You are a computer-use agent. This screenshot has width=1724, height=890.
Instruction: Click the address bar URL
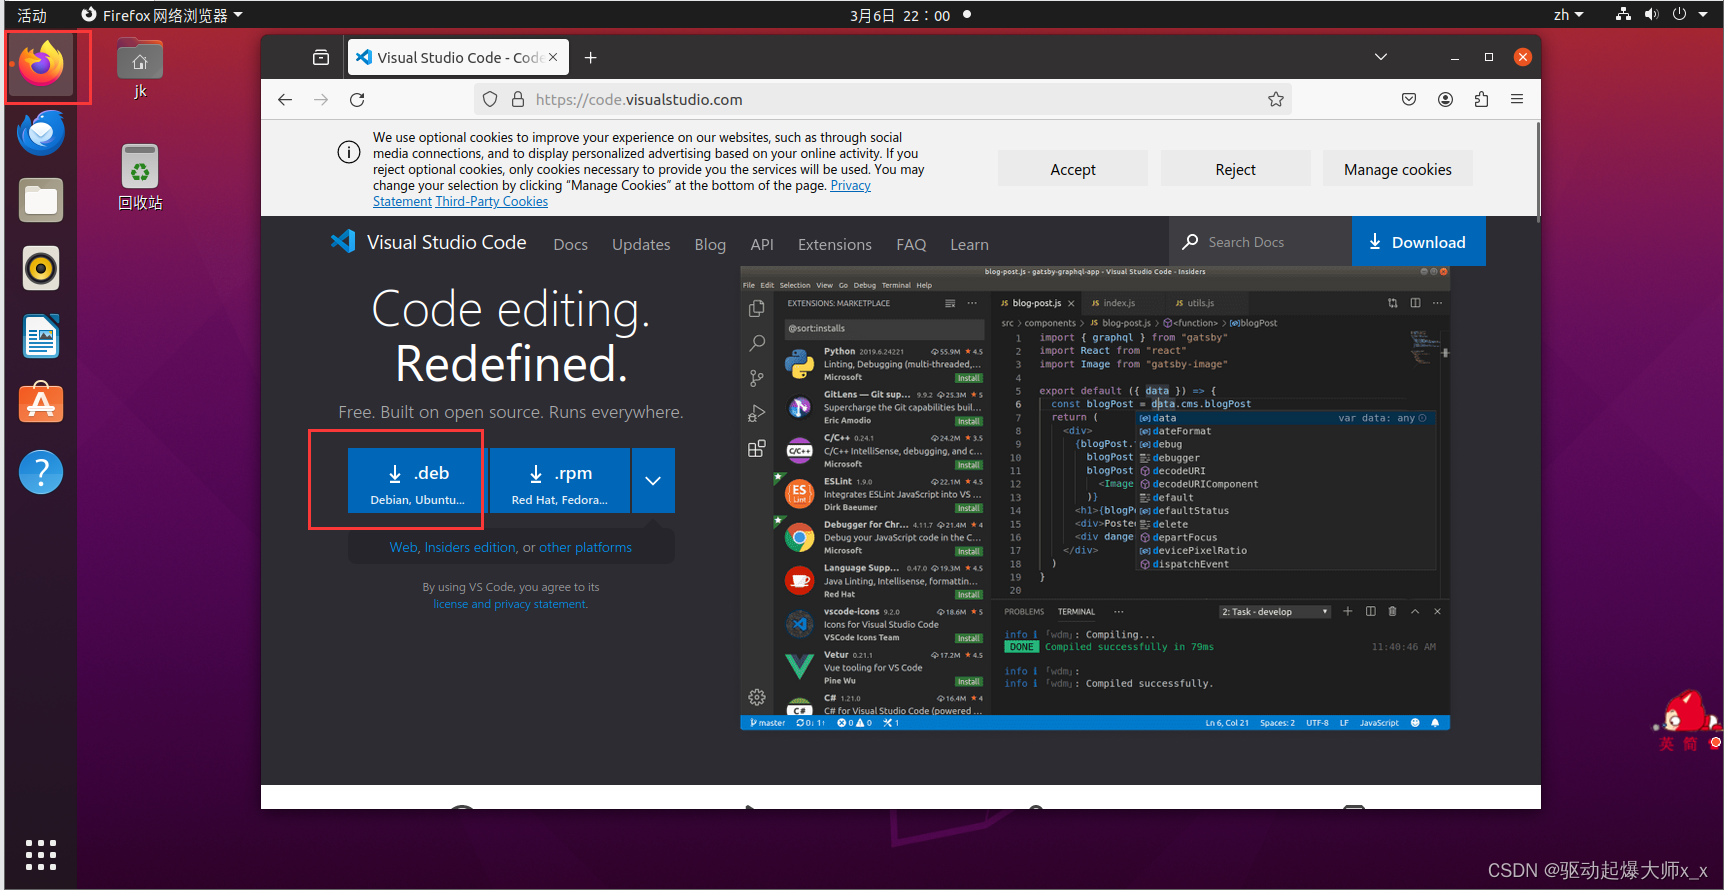(639, 99)
